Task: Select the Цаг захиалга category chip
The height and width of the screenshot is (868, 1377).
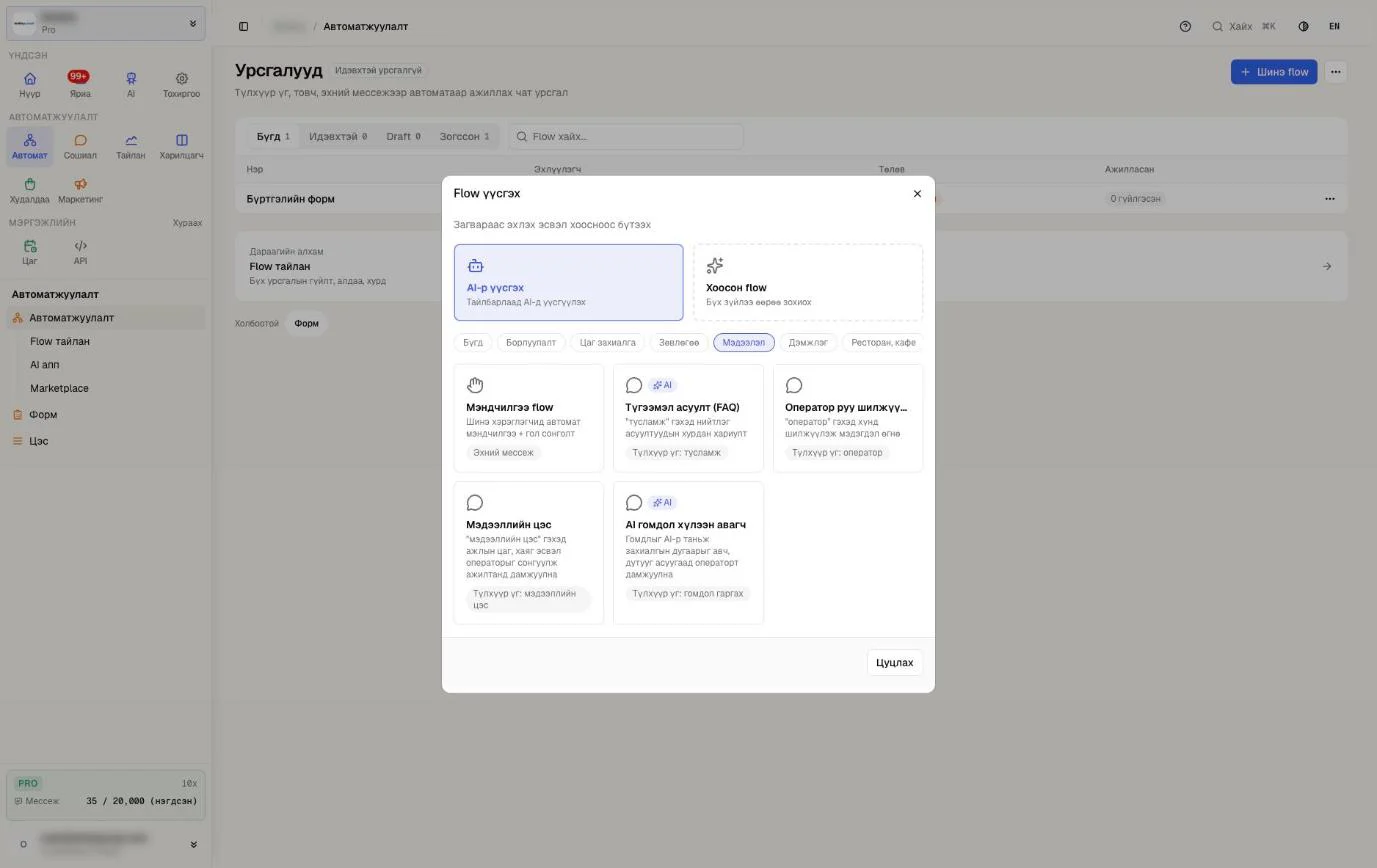Action: pyautogui.click(x=608, y=342)
